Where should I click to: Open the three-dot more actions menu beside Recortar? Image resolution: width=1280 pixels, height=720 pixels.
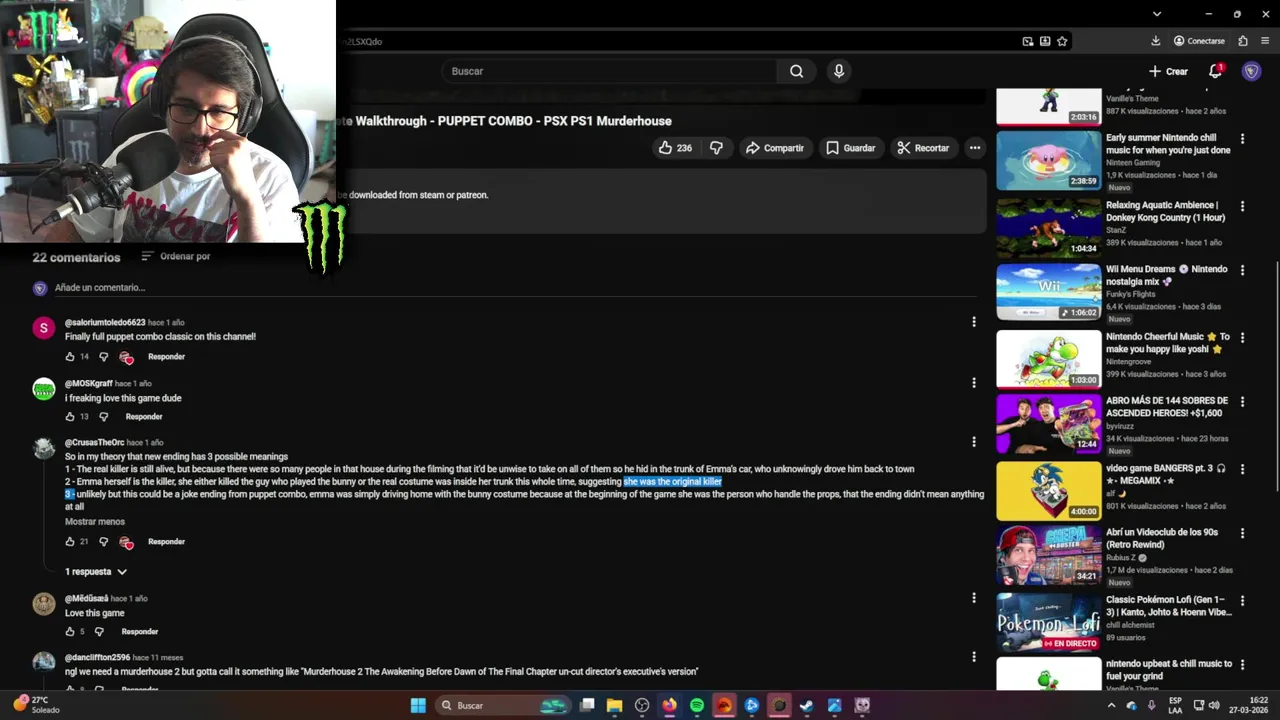coord(974,148)
